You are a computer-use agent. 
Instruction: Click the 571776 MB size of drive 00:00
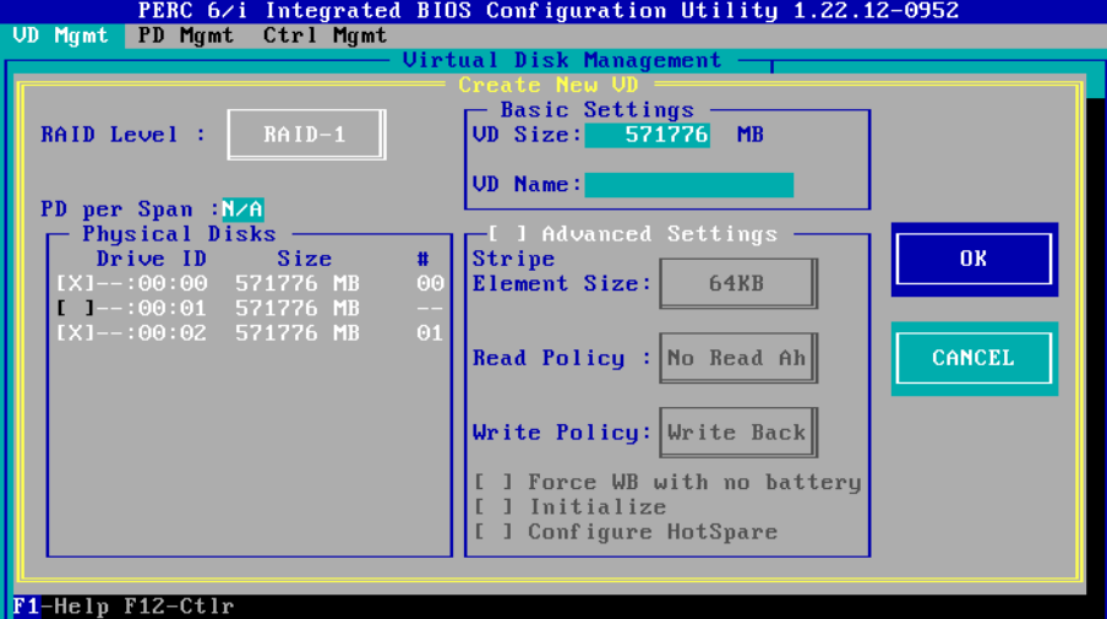(297, 283)
